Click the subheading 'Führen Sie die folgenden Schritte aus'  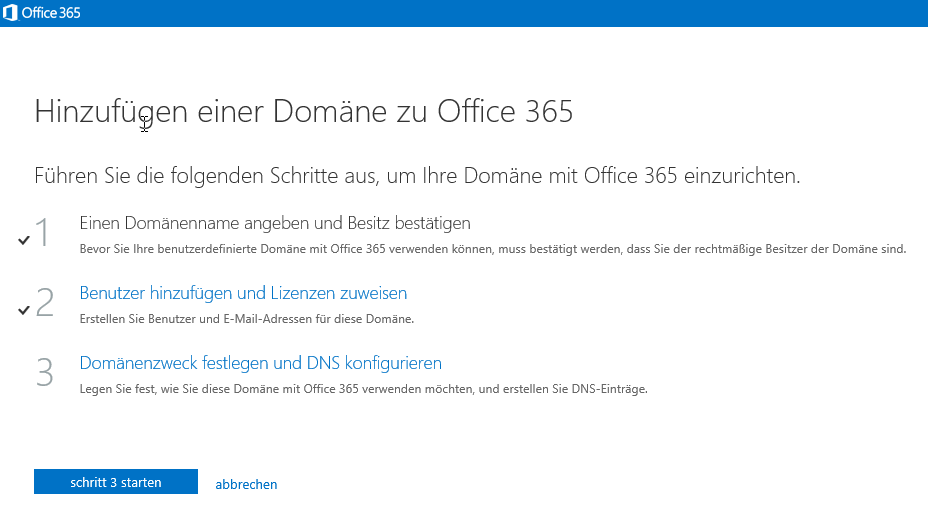click(417, 177)
